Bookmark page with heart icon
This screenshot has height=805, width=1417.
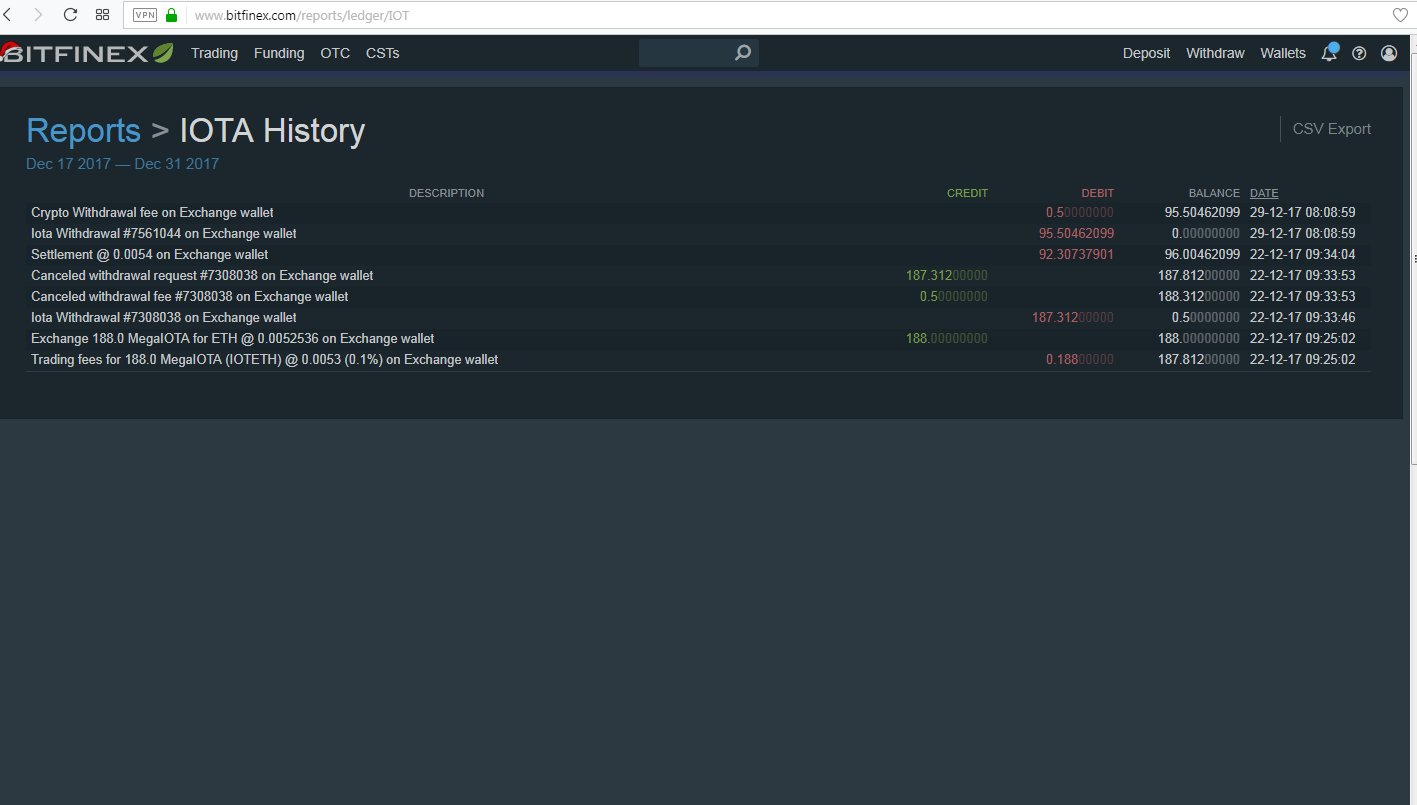(x=1400, y=15)
